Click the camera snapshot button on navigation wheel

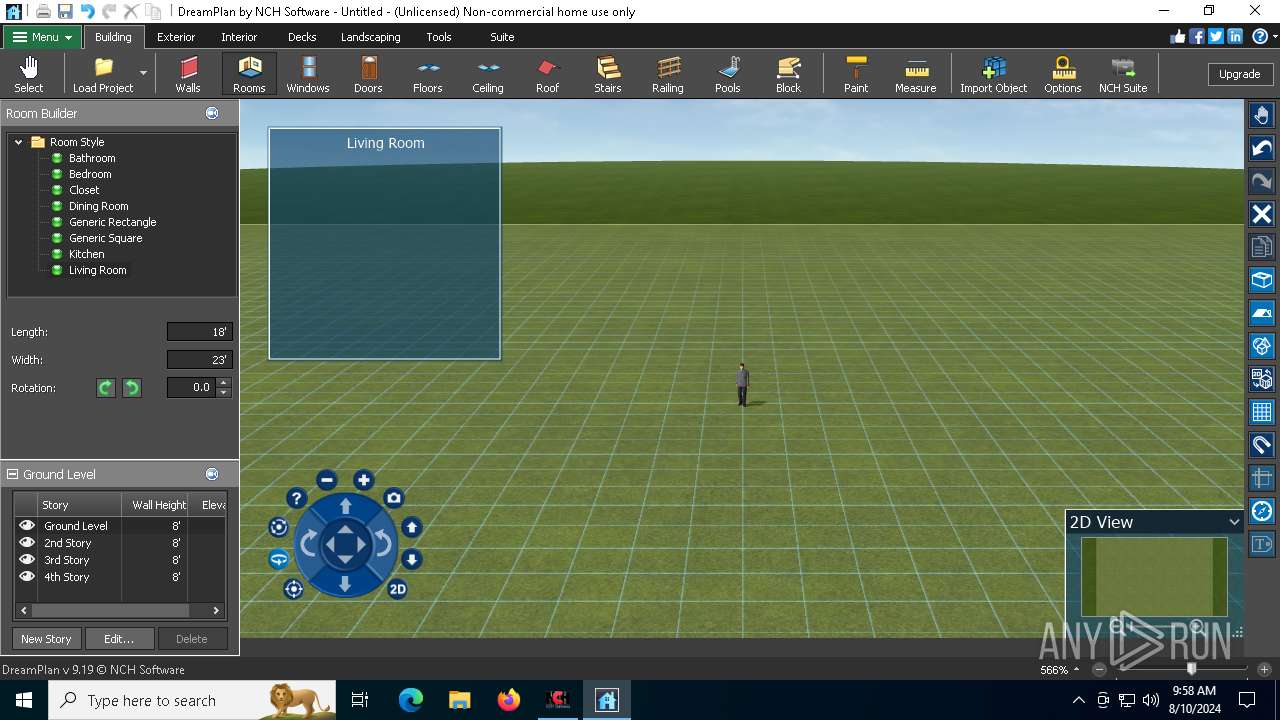tap(394, 498)
